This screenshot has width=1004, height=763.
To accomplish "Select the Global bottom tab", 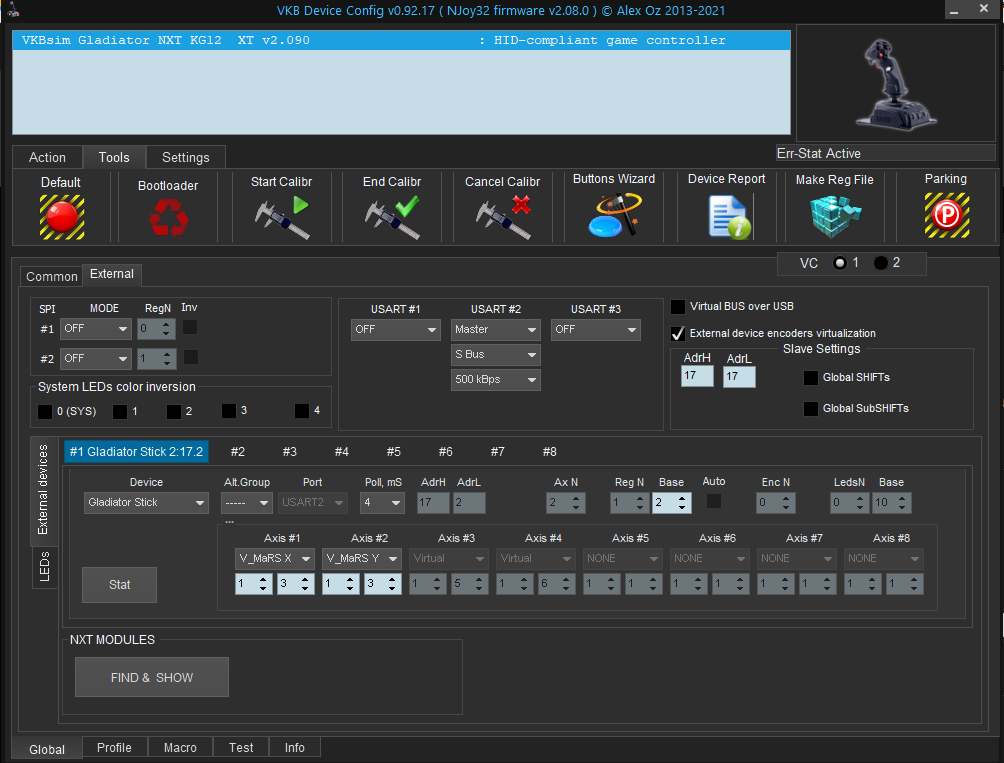I will pyautogui.click(x=47, y=750).
